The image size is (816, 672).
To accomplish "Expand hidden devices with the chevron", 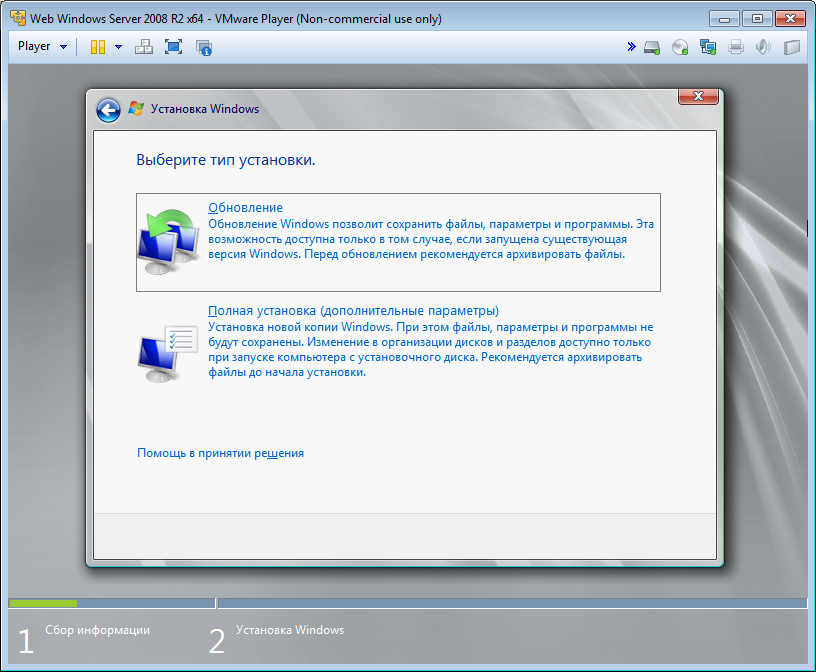I will click(x=631, y=47).
